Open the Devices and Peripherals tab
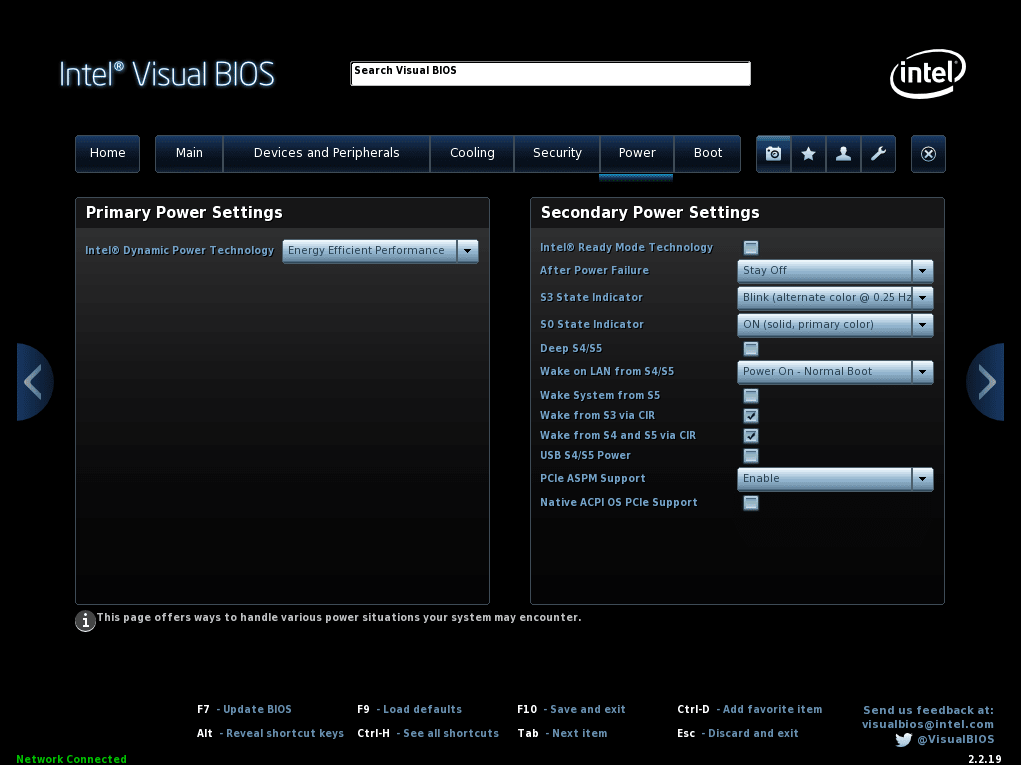 (326, 154)
